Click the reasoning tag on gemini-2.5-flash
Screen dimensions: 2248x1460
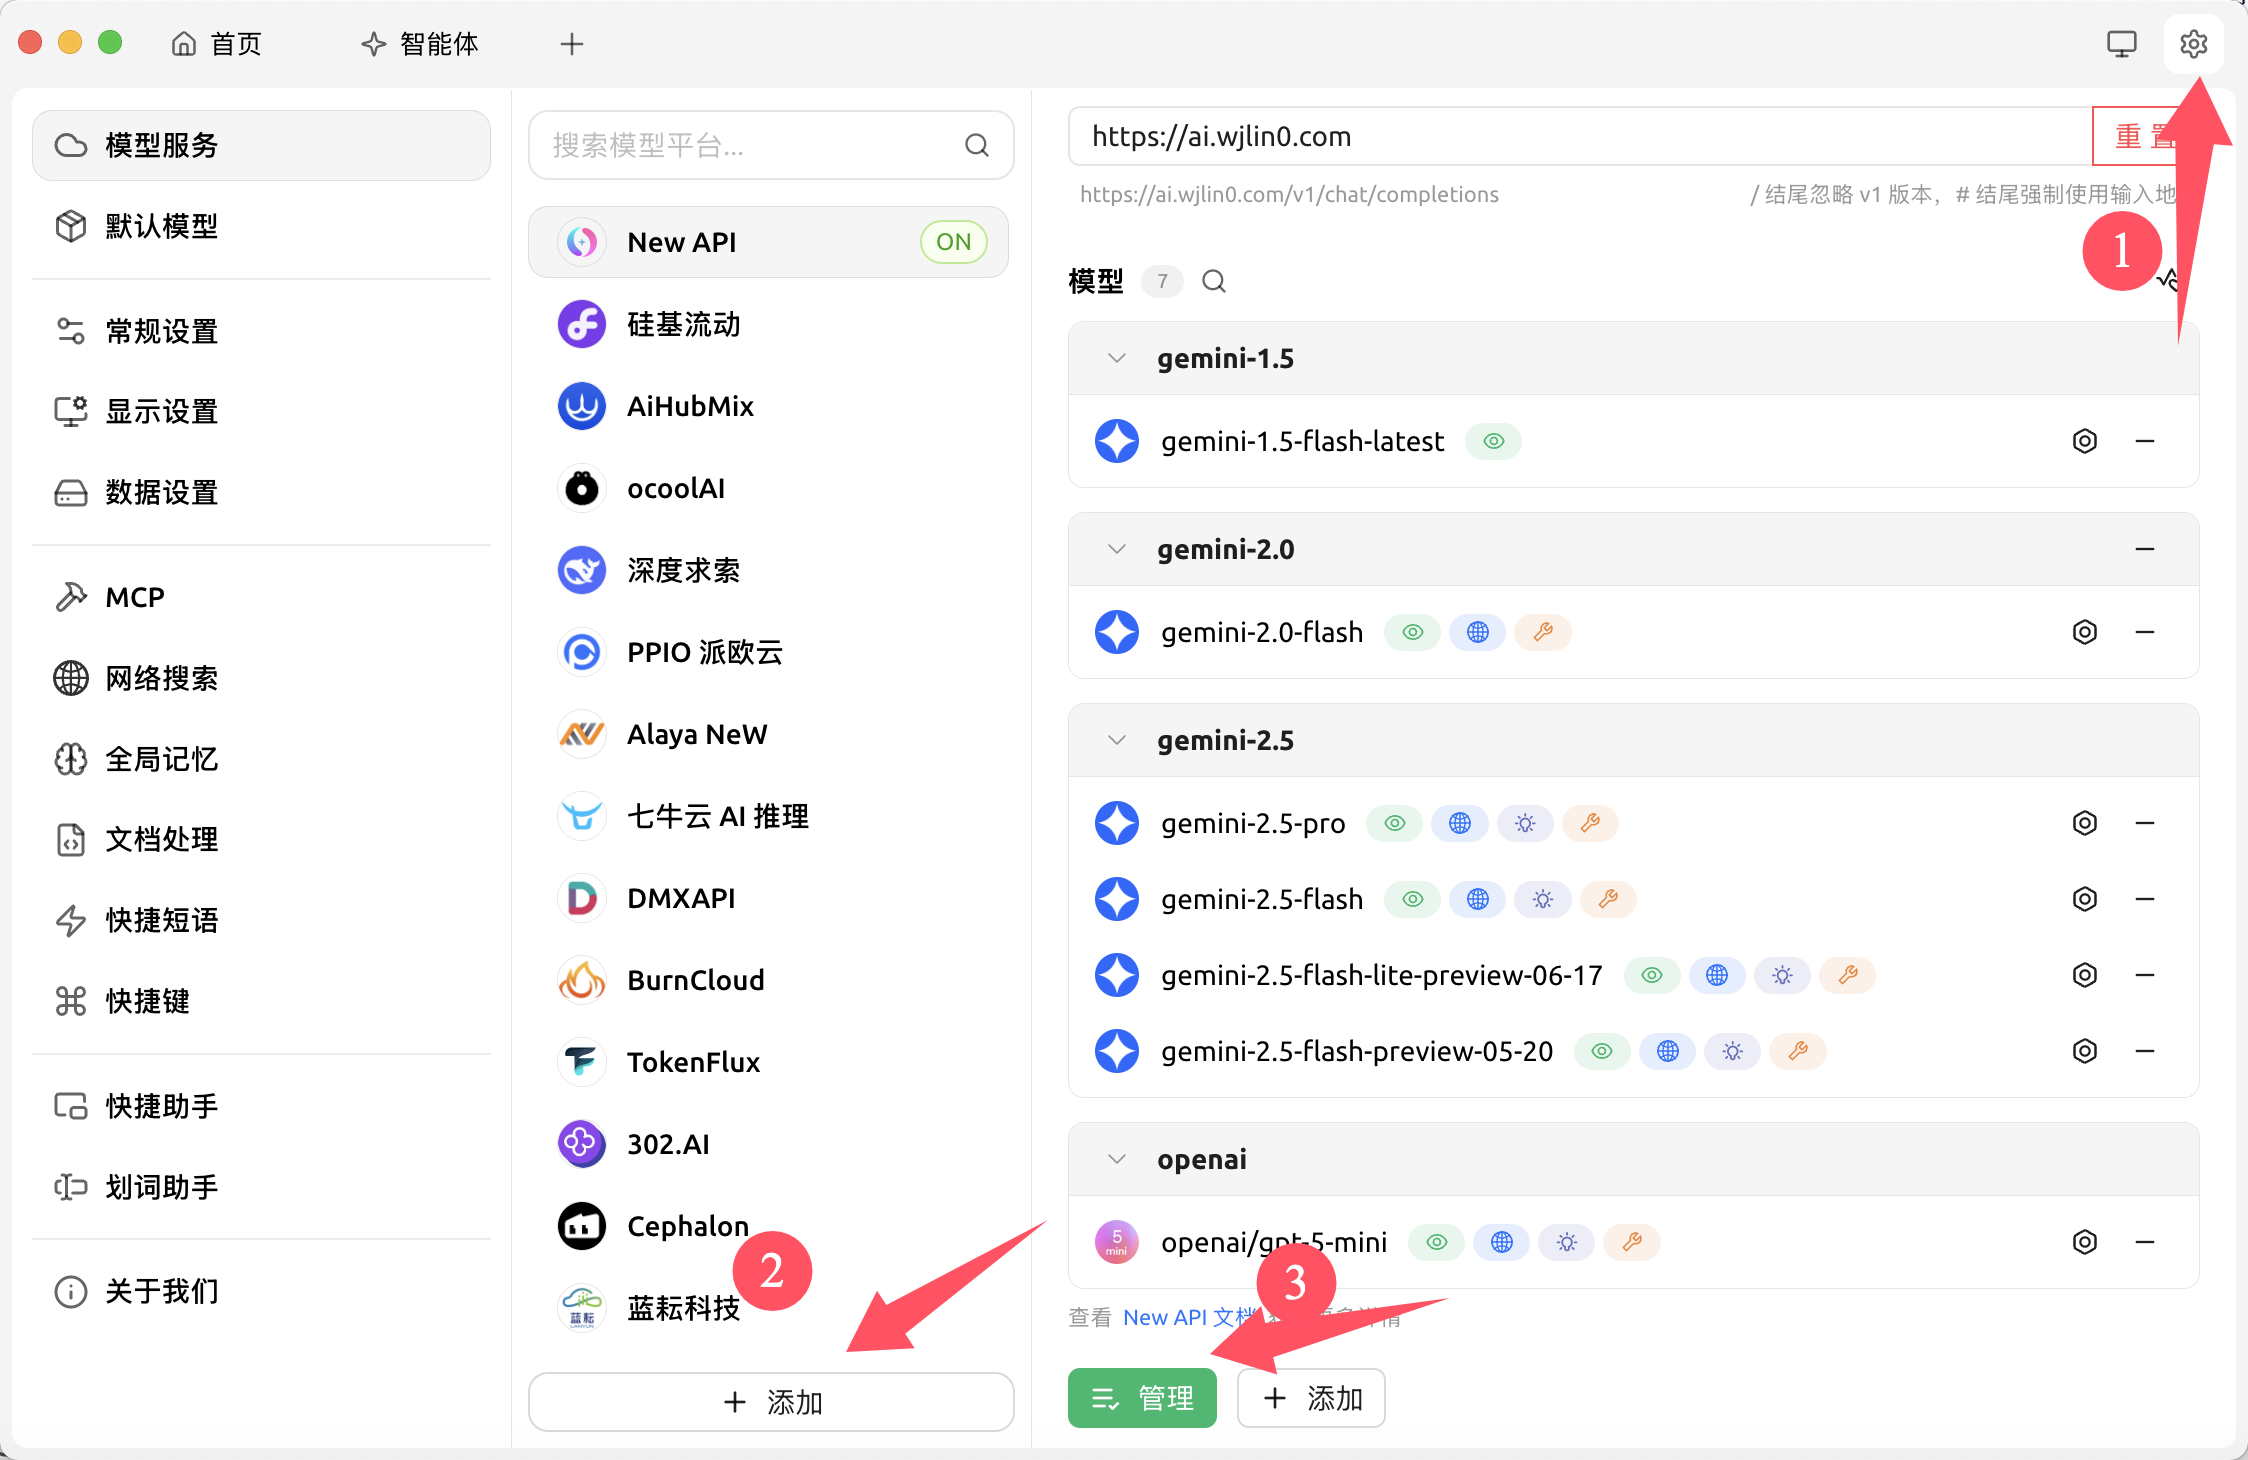tap(1543, 899)
